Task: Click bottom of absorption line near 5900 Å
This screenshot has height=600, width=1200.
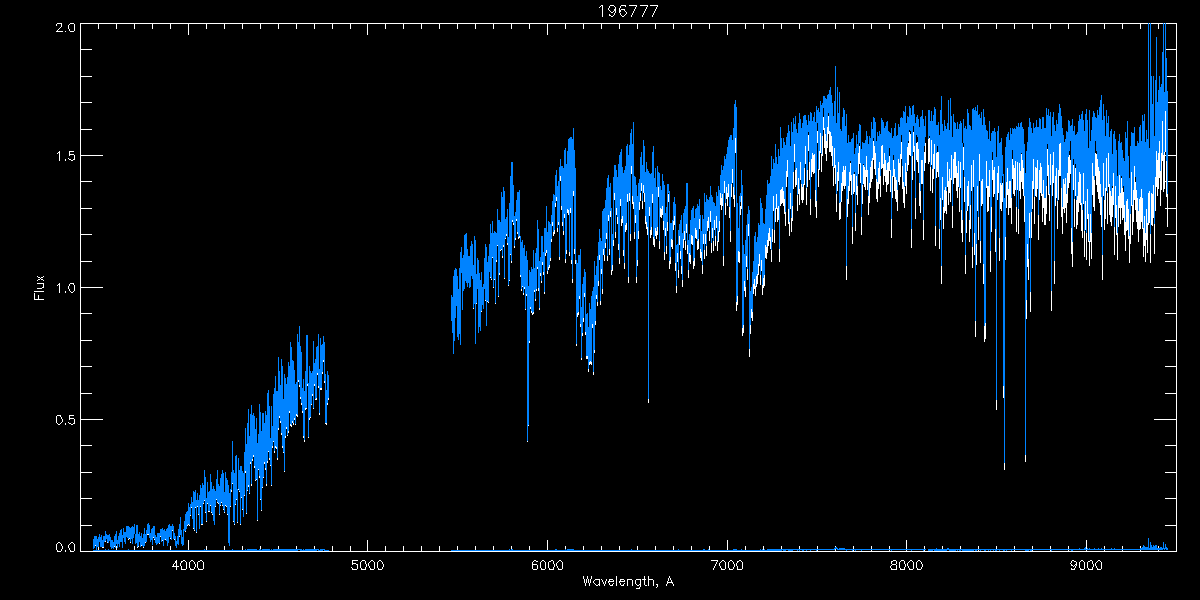Action: [528, 438]
